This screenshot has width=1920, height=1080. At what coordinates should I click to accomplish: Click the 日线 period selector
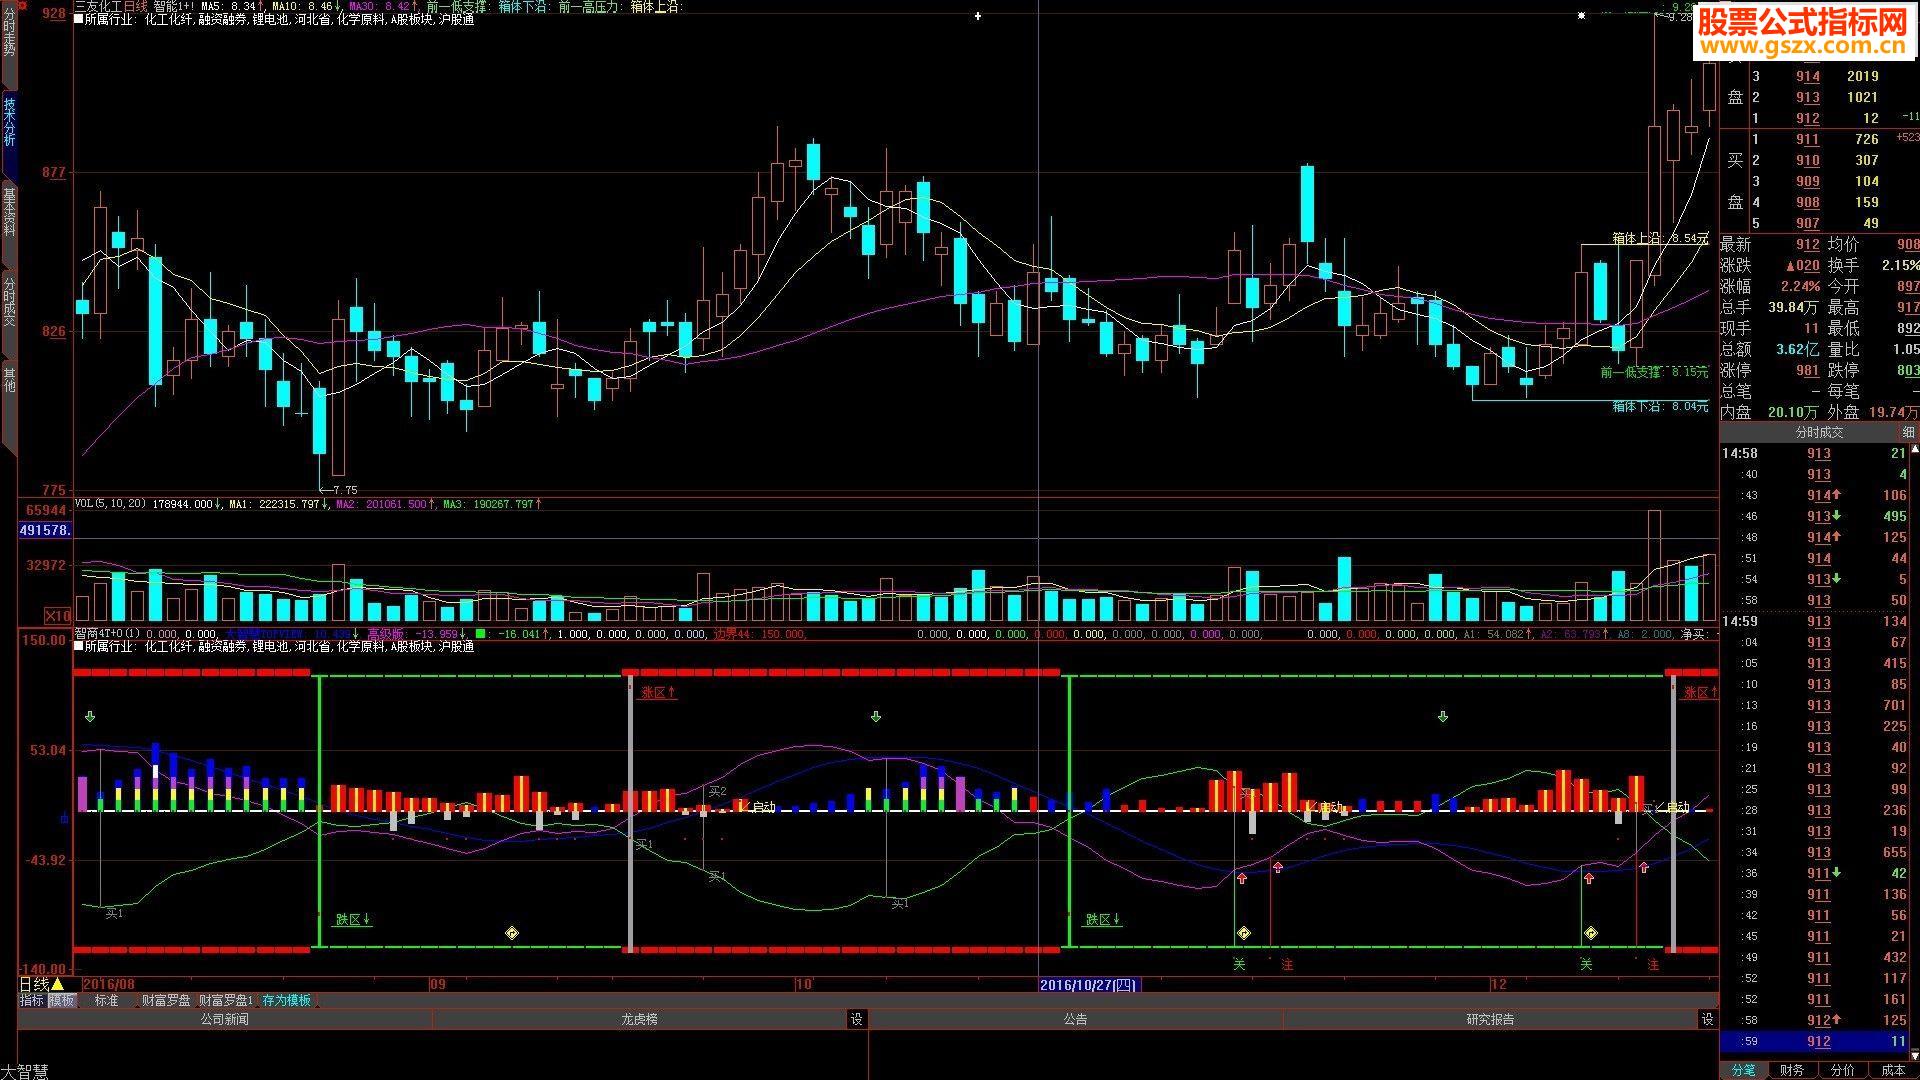coord(34,985)
